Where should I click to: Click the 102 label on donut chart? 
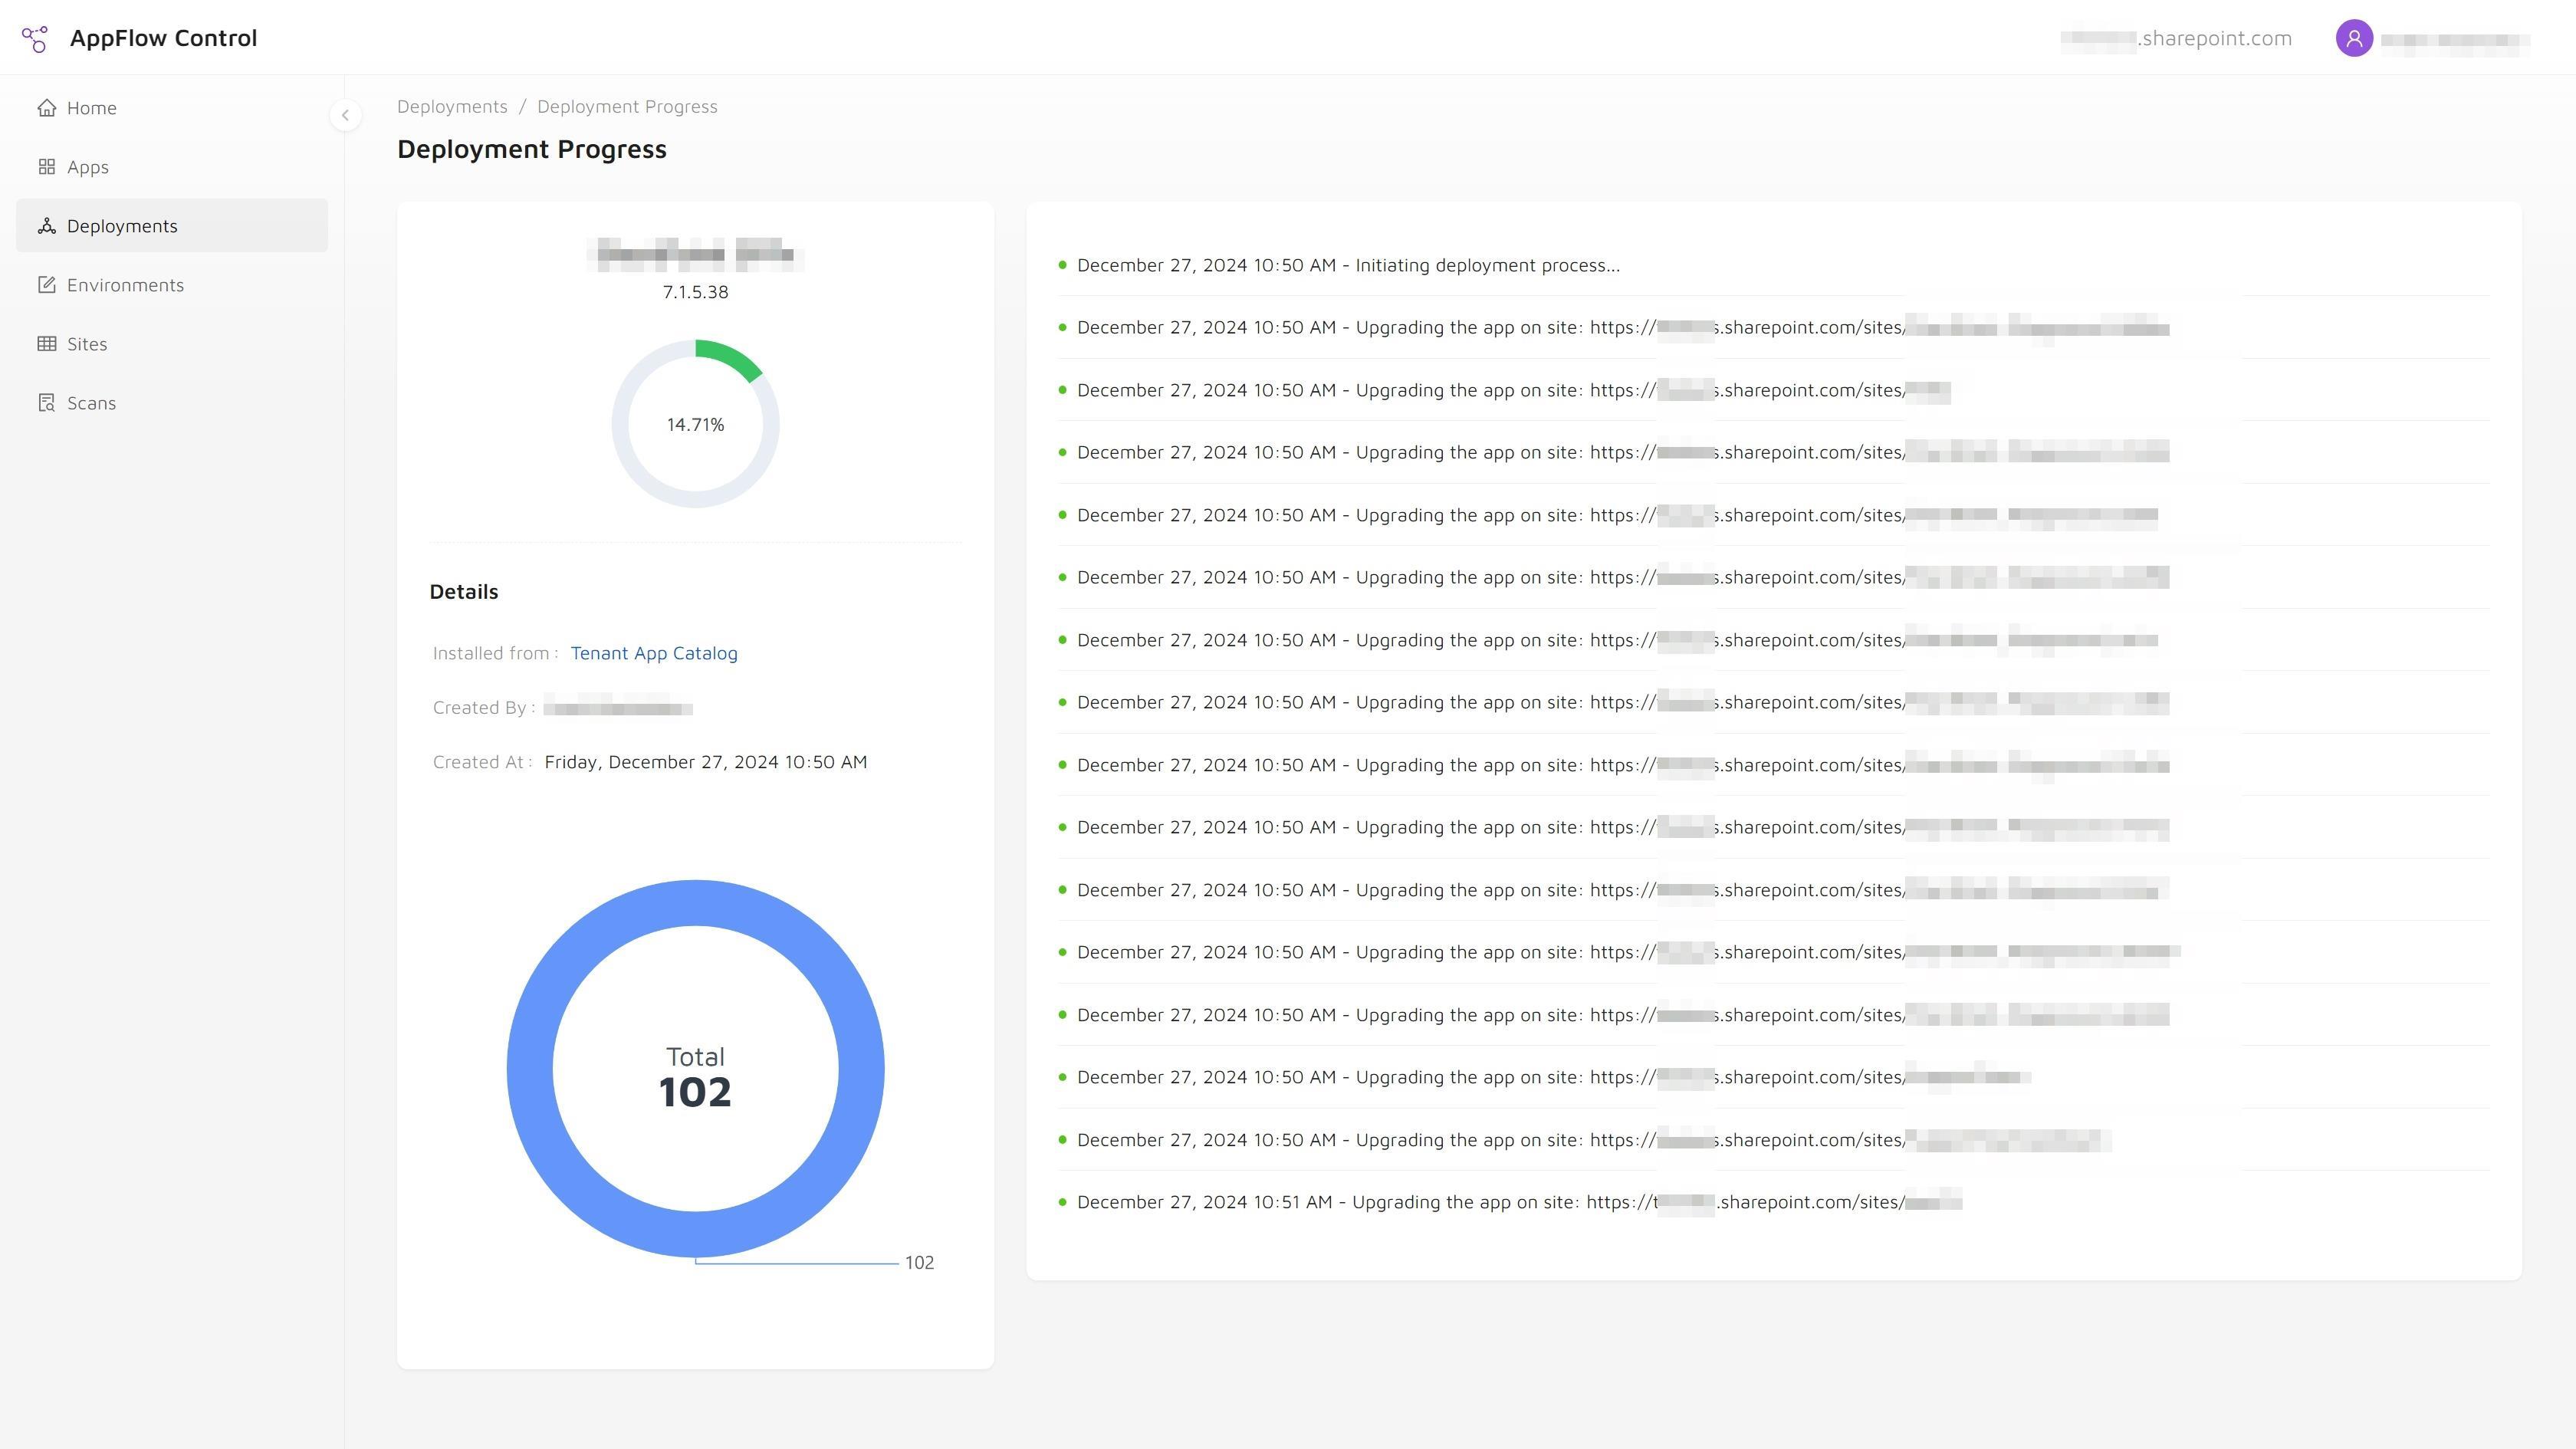(919, 1263)
